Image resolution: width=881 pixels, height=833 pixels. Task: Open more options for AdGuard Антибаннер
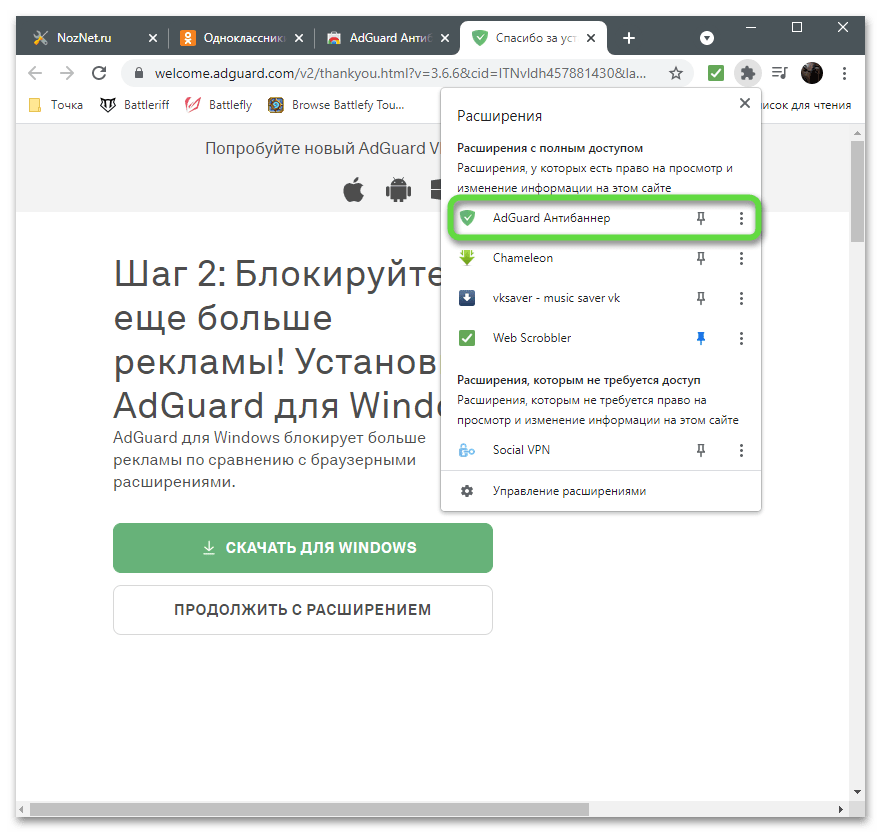click(741, 219)
